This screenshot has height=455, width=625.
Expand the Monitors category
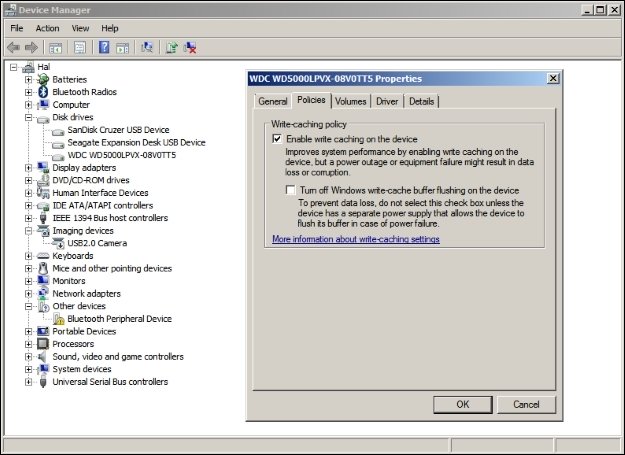click(x=28, y=281)
